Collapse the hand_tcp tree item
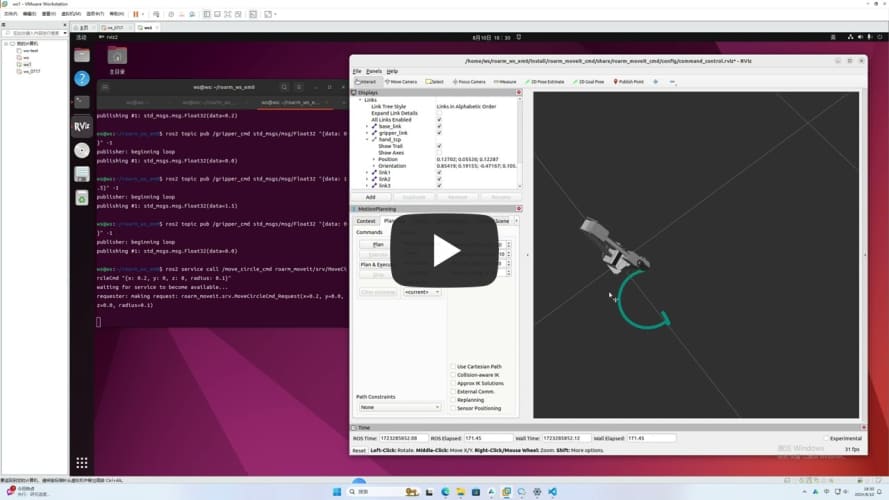Viewport: 889px width, 500px height. [367, 139]
